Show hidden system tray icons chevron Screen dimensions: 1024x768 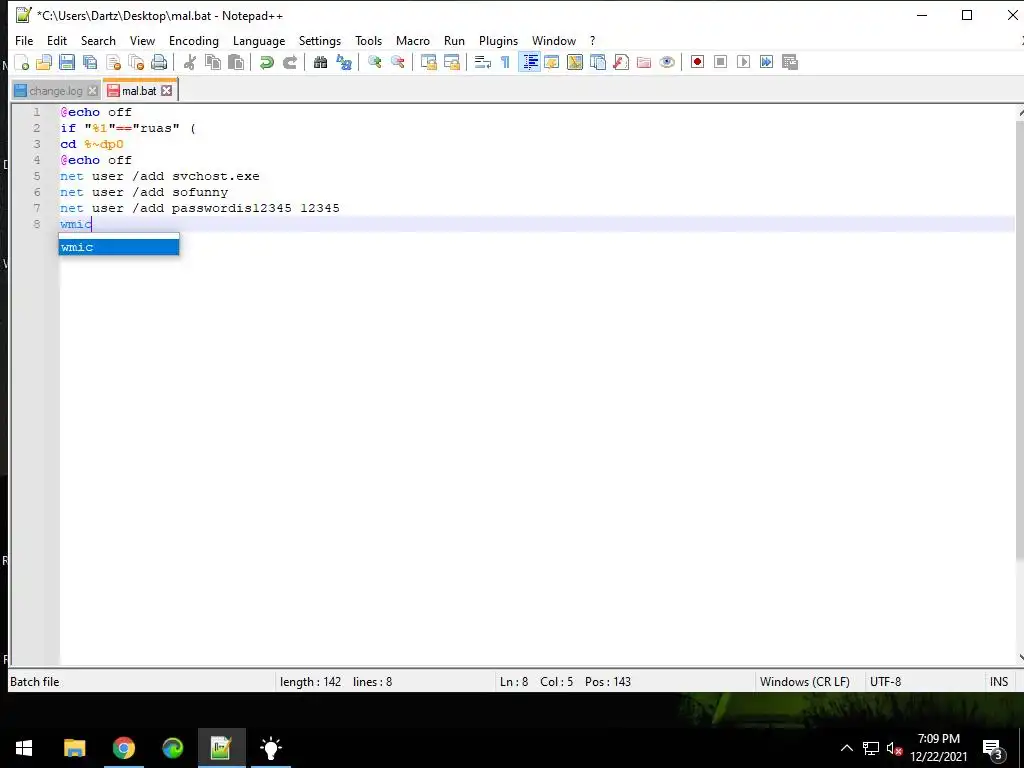coord(846,748)
